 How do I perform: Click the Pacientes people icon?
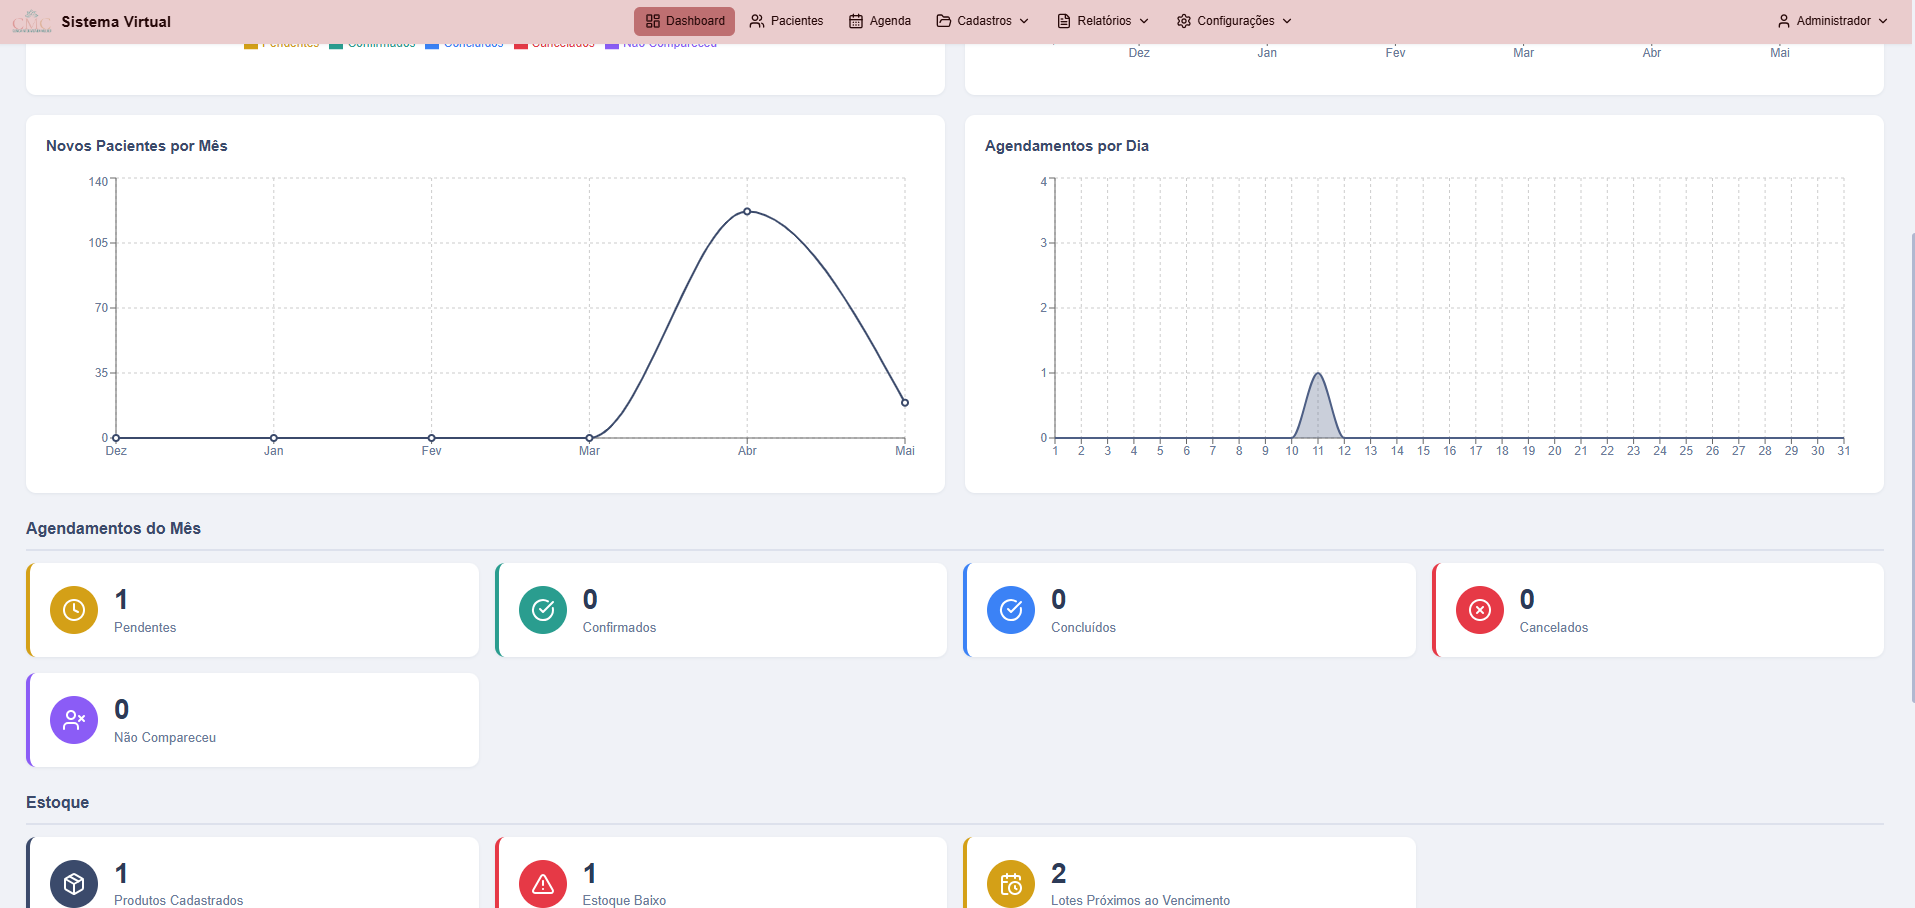757,21
